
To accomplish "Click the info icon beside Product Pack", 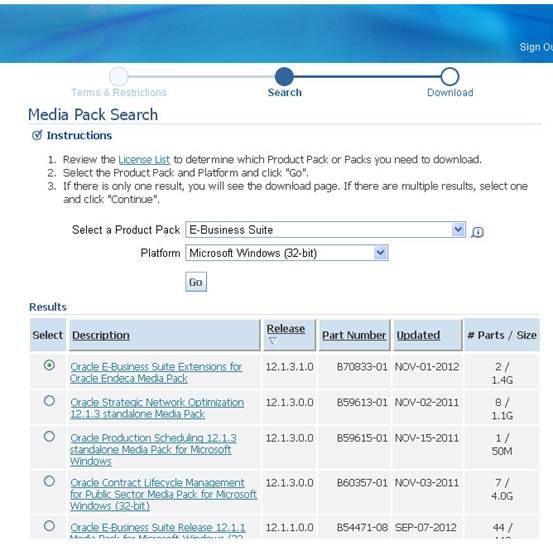I will click(477, 232).
